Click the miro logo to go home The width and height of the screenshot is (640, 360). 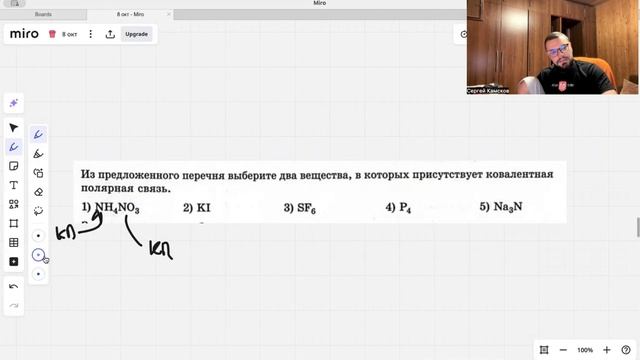[24, 34]
